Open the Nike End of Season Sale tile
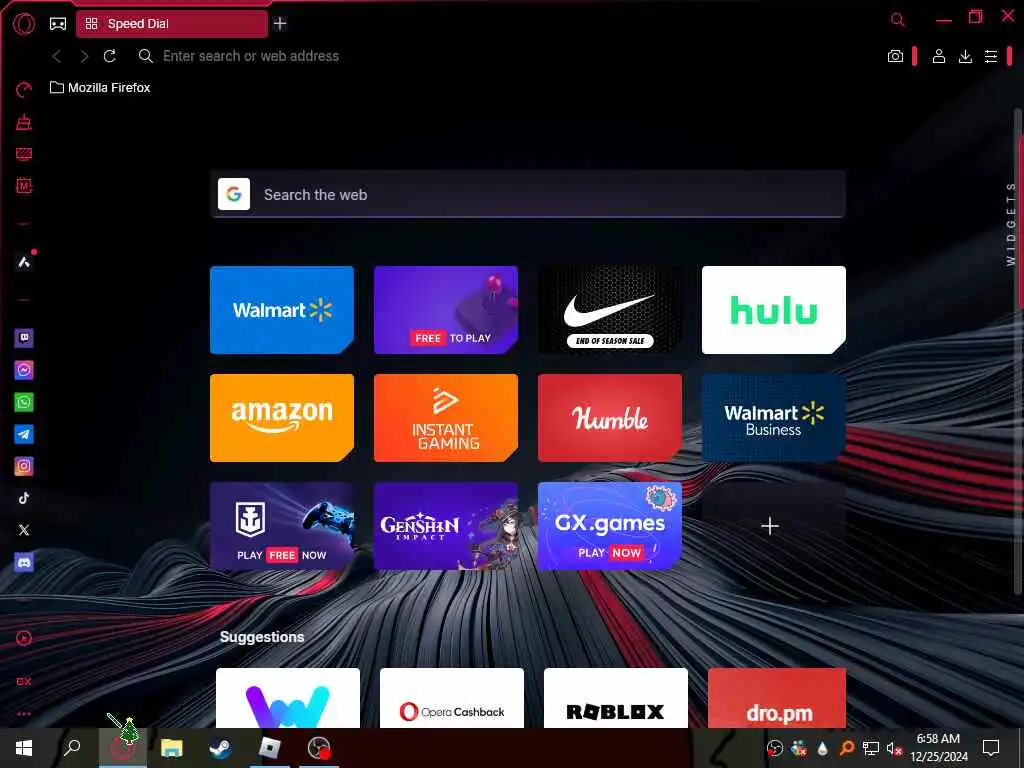The image size is (1024, 768). [x=610, y=310]
